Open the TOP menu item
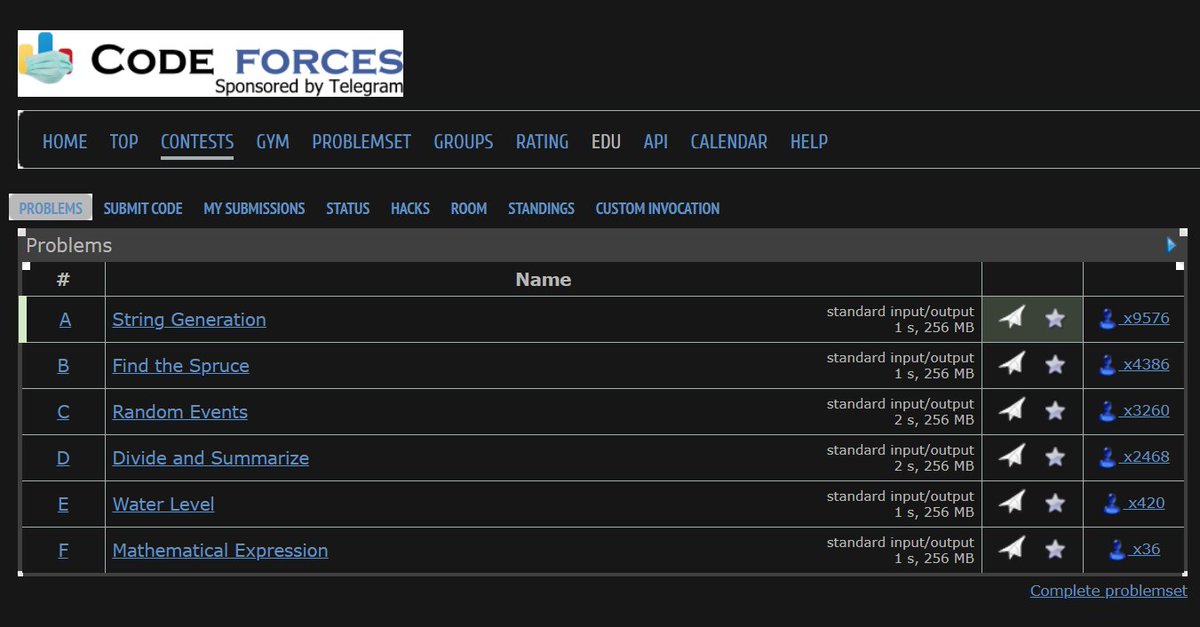The width and height of the screenshot is (1200, 627). (124, 142)
